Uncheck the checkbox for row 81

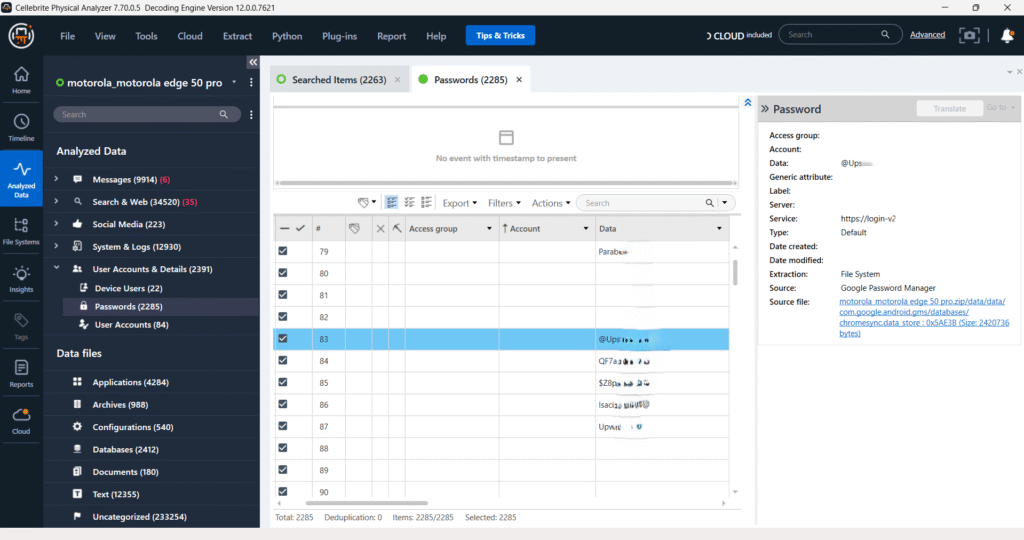283,294
